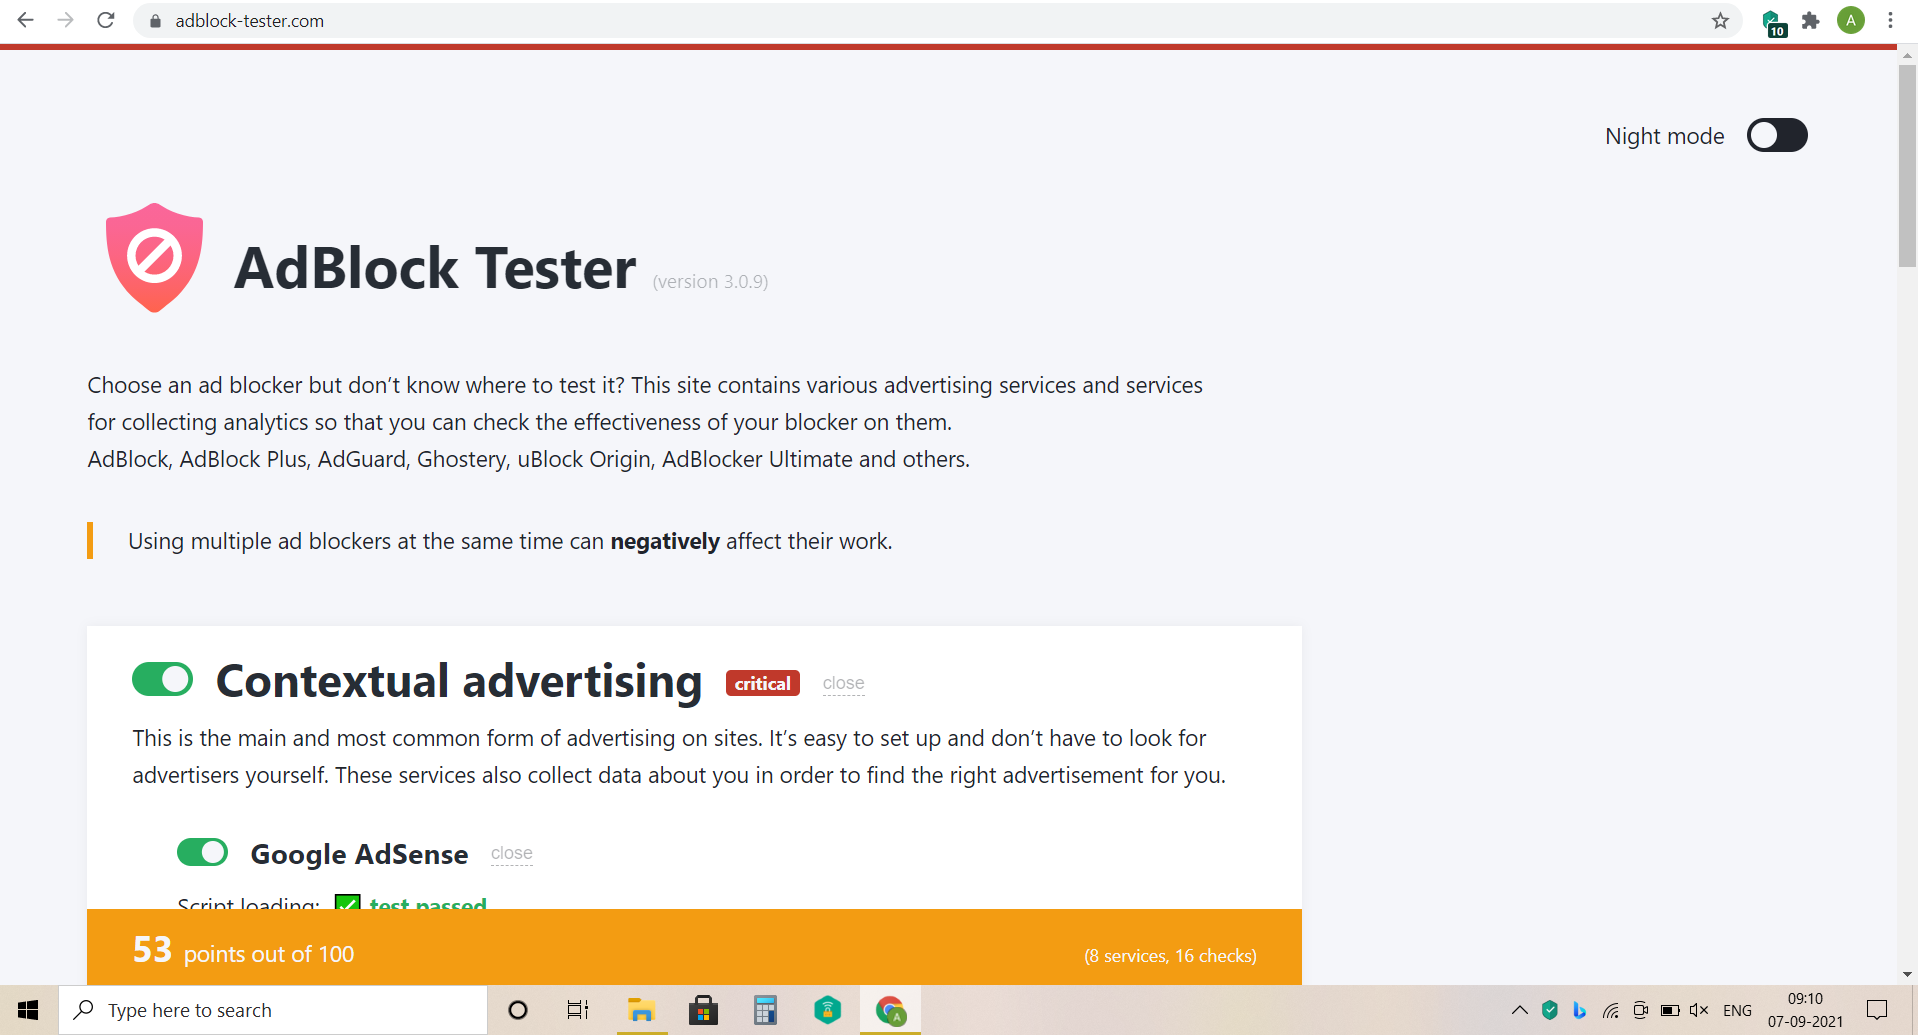Screen dimensions: 1918x1035
Task: Collapse Google AdSense via close link
Action: pyautogui.click(x=511, y=853)
